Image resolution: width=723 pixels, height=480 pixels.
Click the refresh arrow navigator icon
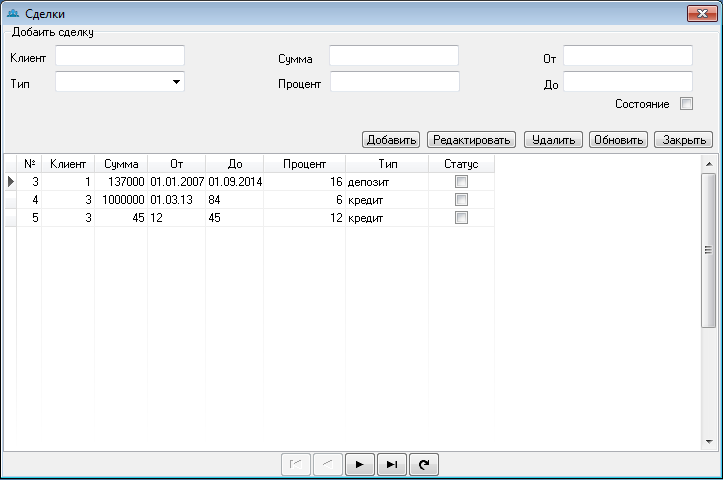click(x=424, y=464)
